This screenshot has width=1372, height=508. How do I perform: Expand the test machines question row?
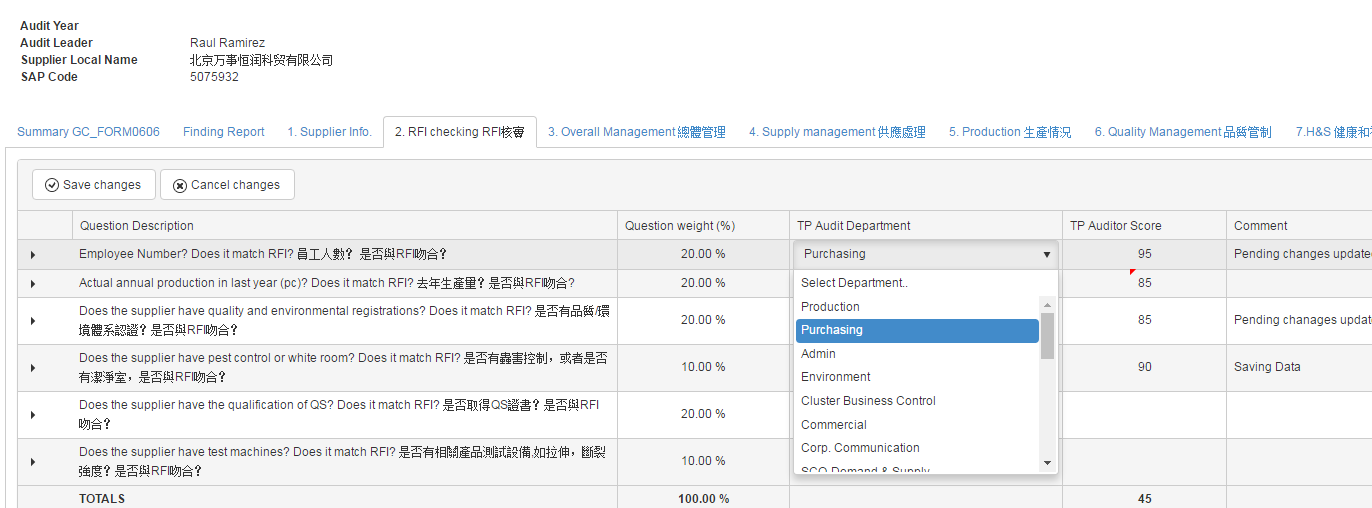pyautogui.click(x=33, y=462)
